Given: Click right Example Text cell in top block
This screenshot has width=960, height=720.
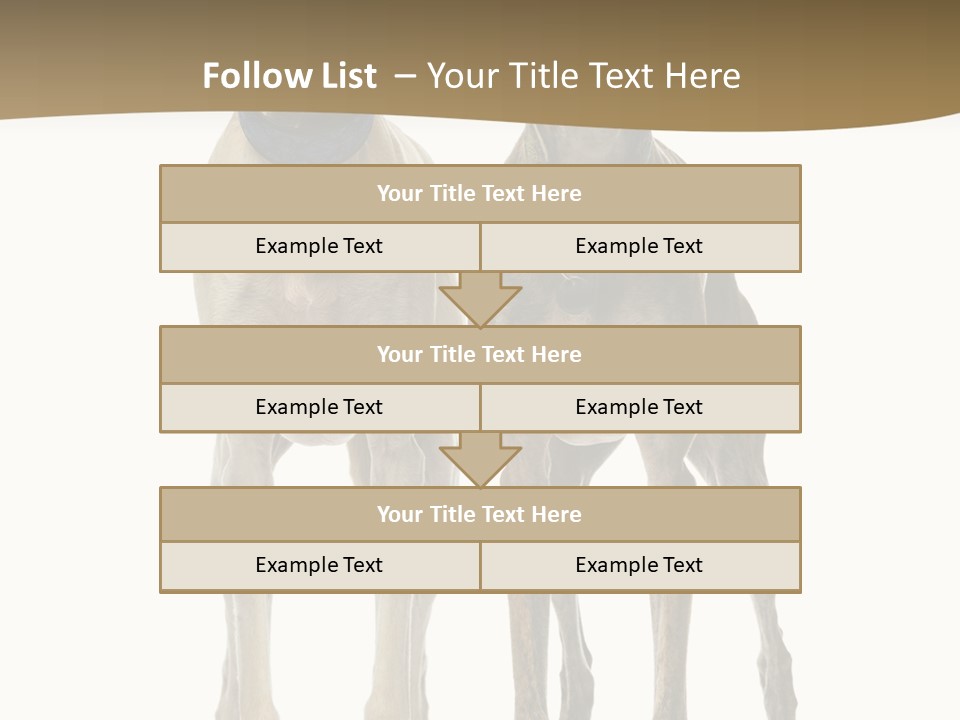Looking at the screenshot, I should point(640,247).
